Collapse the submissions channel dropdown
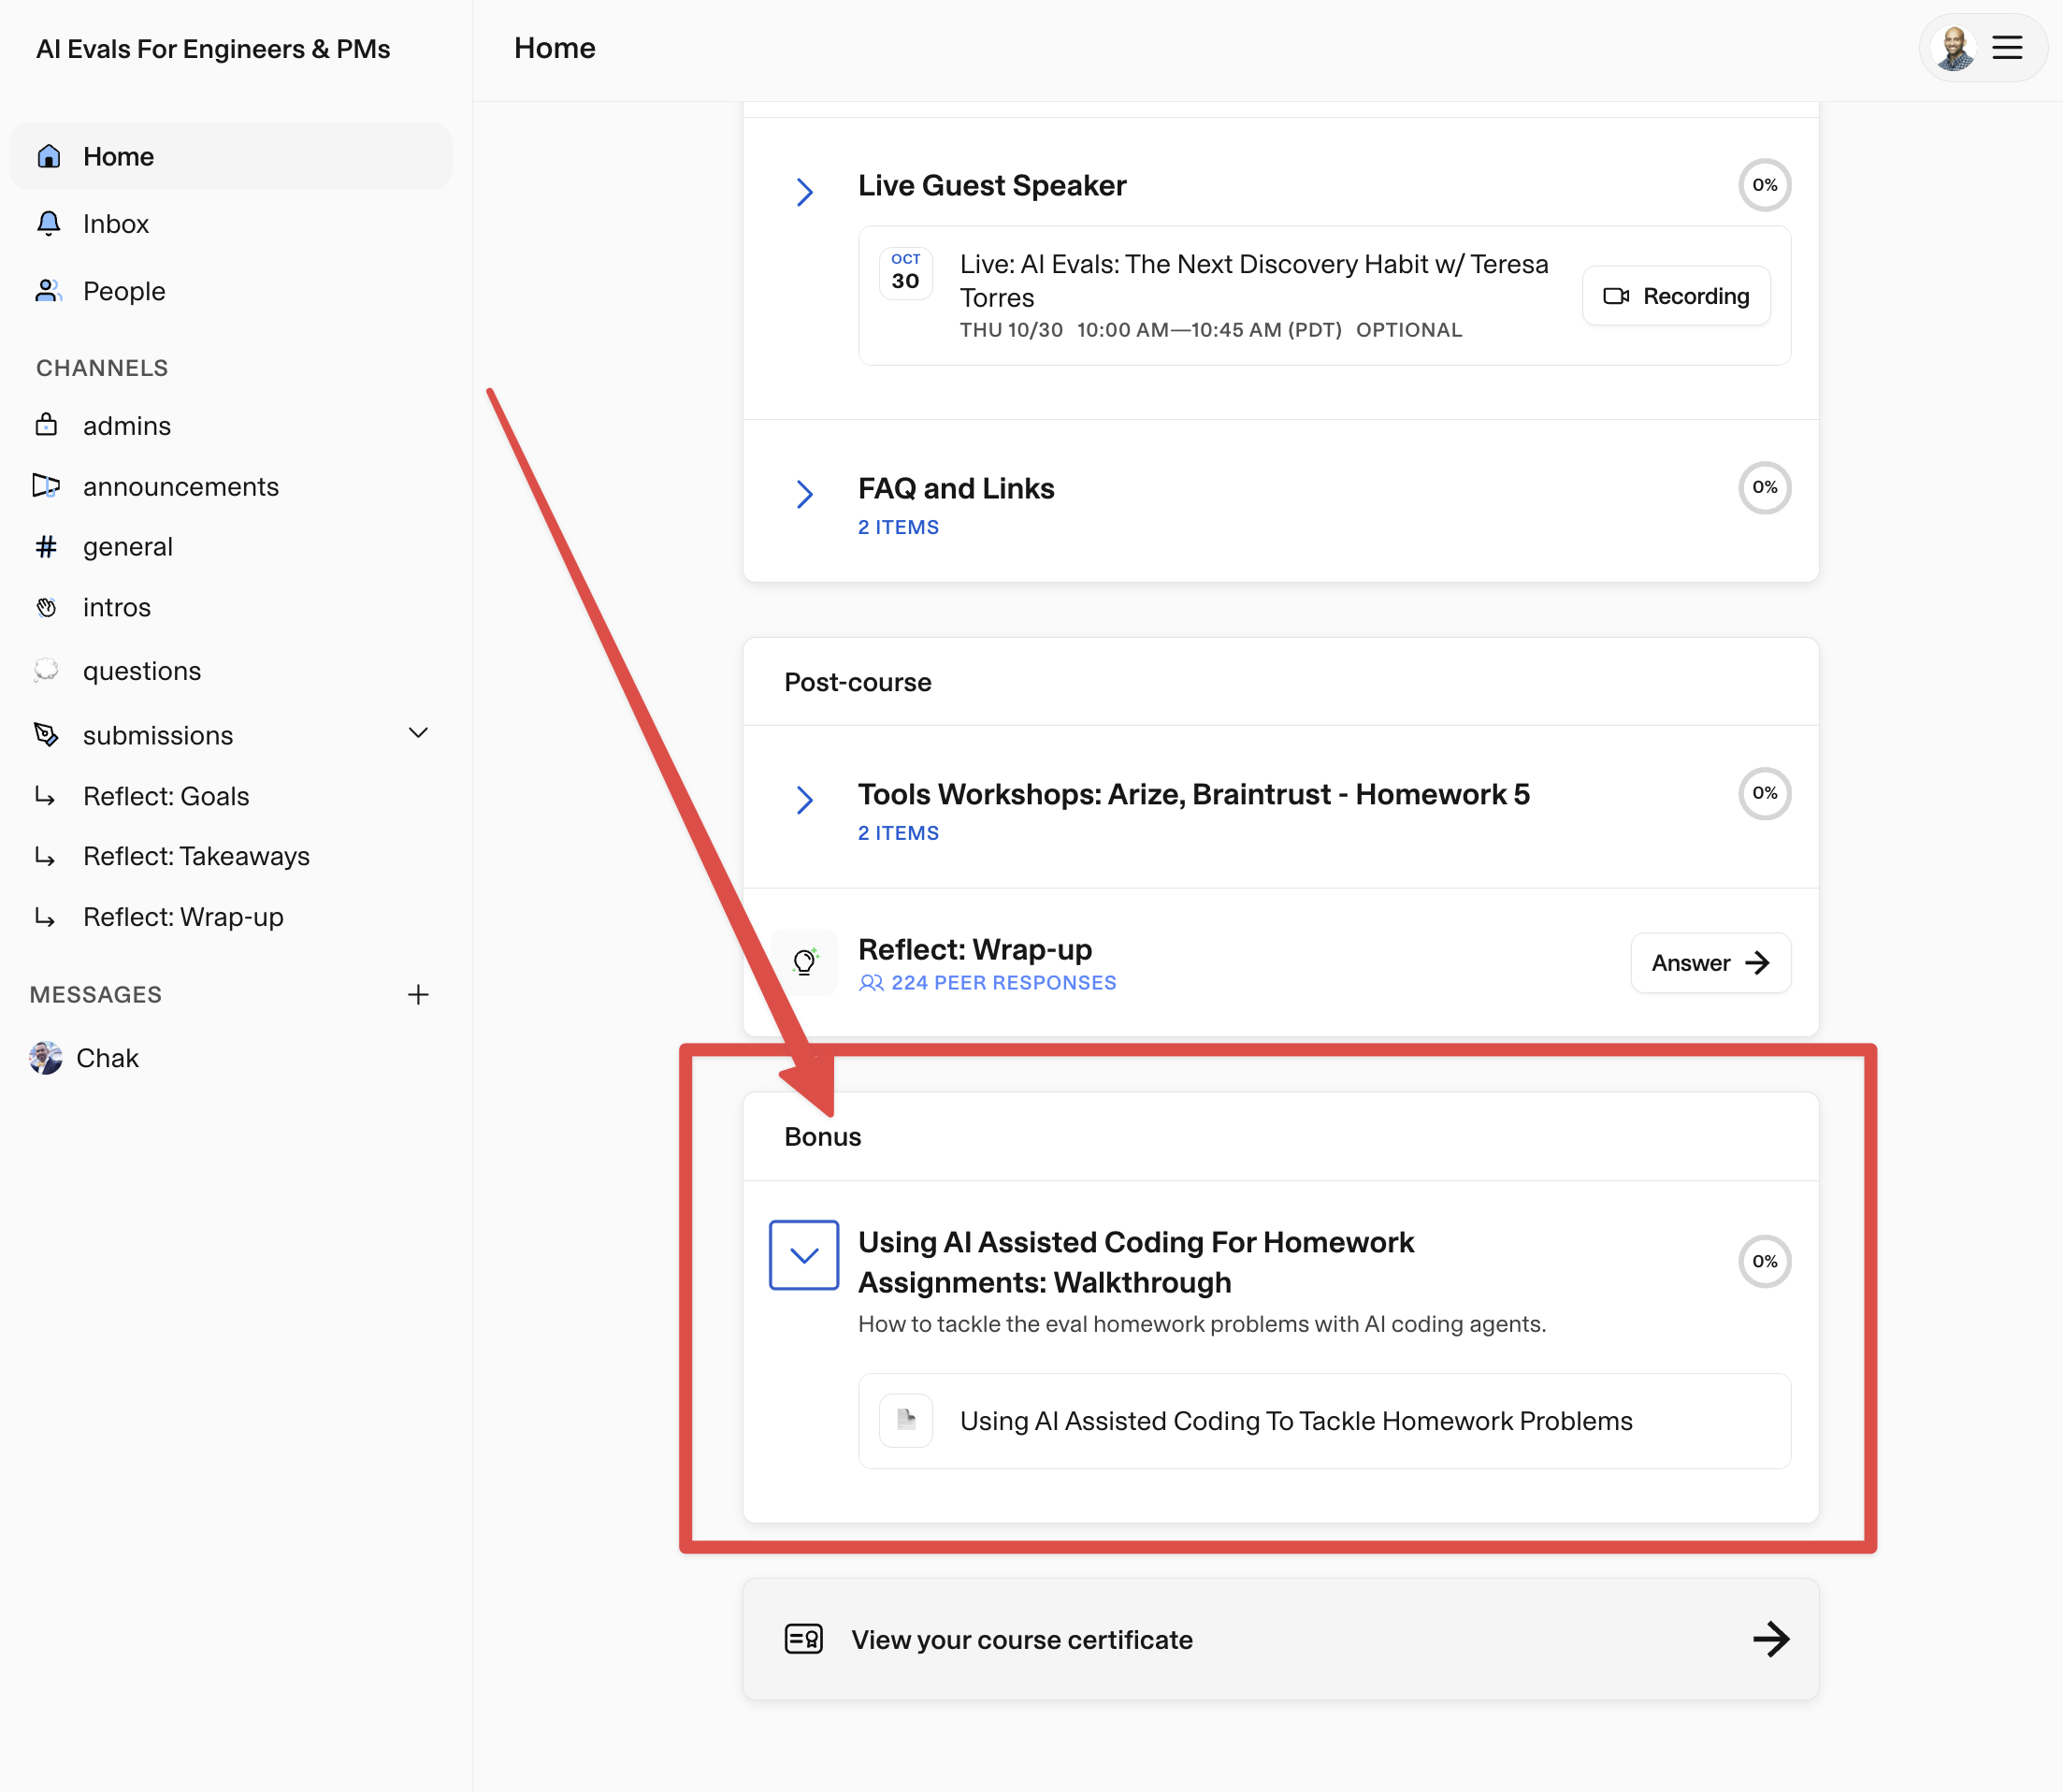The width and height of the screenshot is (2063, 1792). pos(418,733)
